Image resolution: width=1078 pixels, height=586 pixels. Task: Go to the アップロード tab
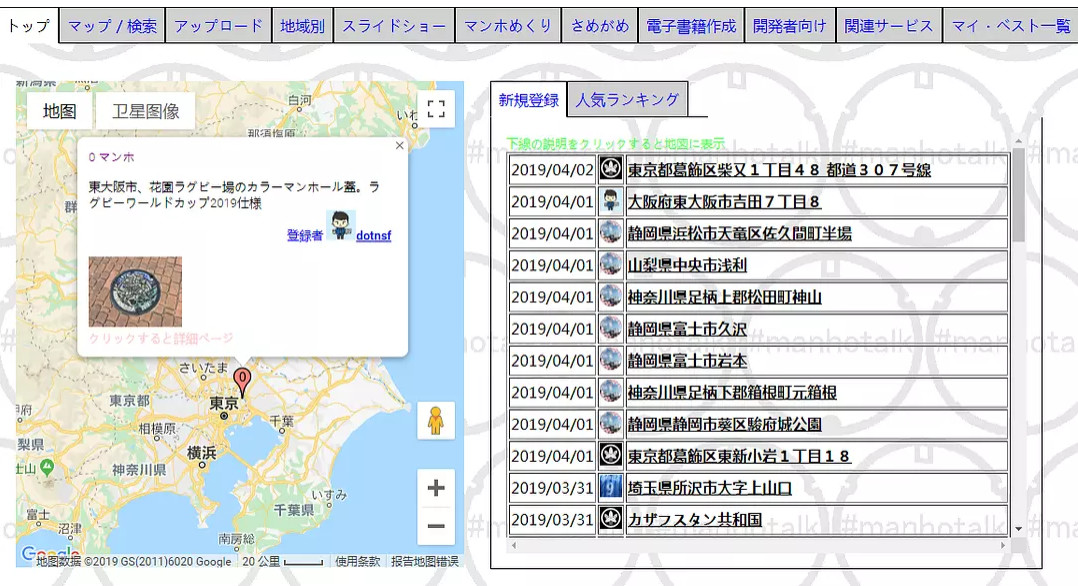coord(219,26)
